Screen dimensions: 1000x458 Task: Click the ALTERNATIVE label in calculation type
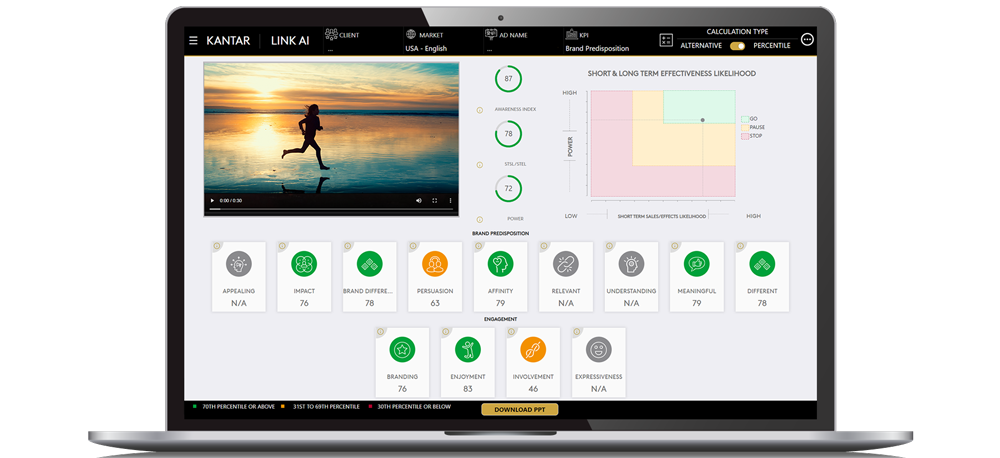click(701, 46)
